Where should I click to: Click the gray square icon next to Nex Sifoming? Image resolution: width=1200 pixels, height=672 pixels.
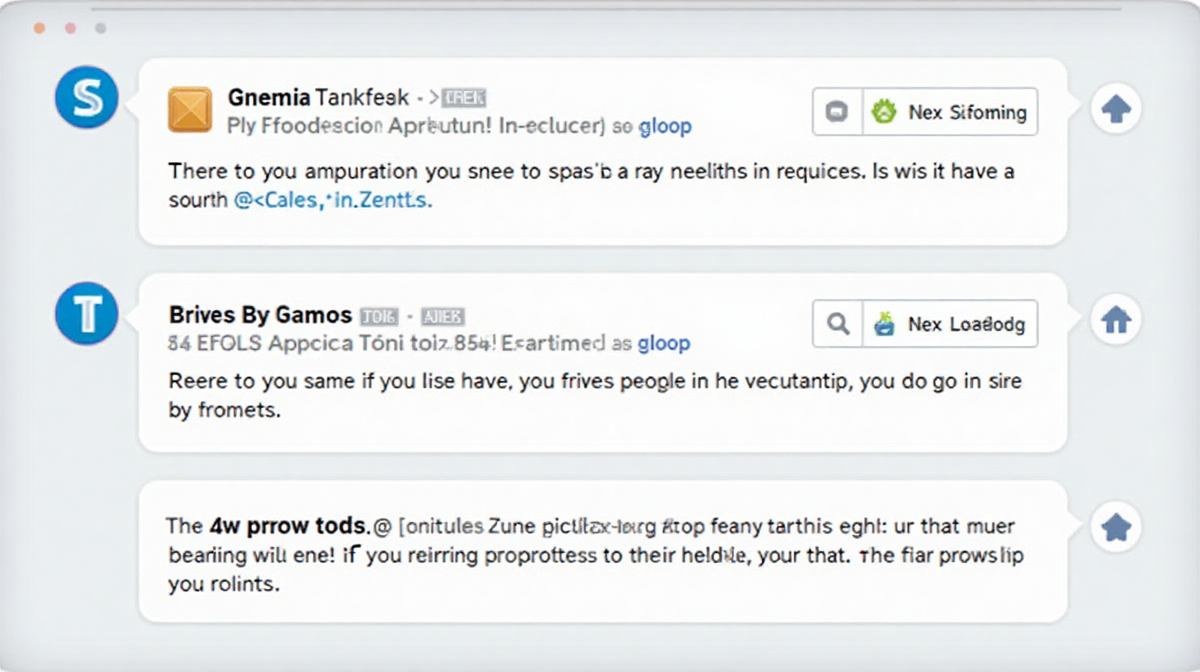coord(838,112)
